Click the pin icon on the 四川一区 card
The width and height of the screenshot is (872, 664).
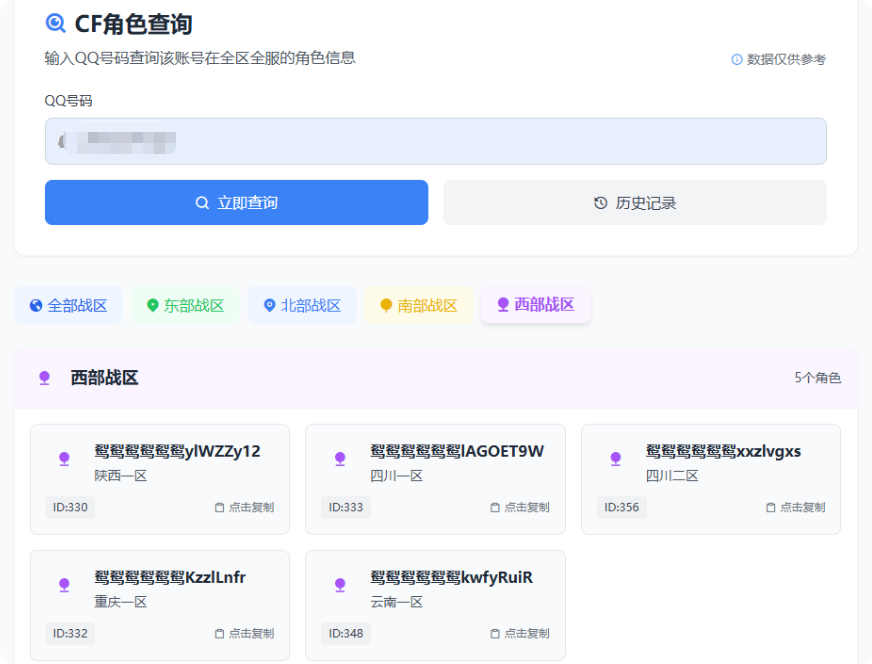(x=340, y=459)
